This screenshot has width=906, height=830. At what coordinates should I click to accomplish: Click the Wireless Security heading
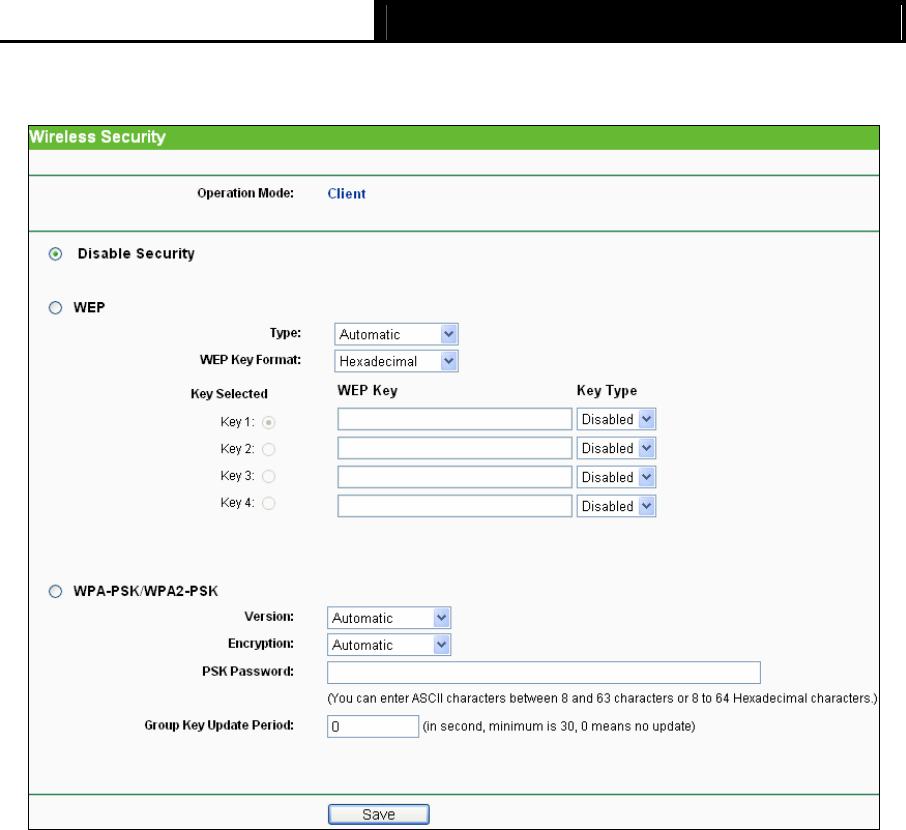tap(98, 137)
